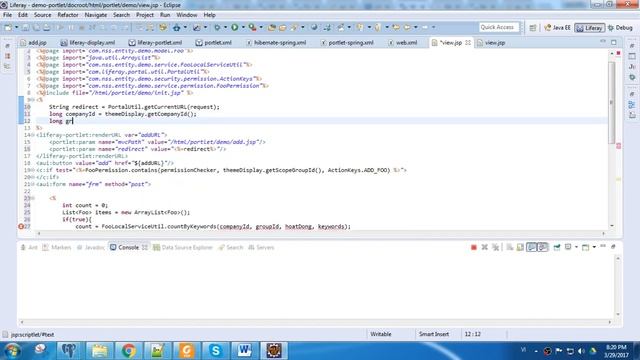Screen dimensions: 640x360
Task: Switch to the Liferay perspective
Action: pos(589,28)
